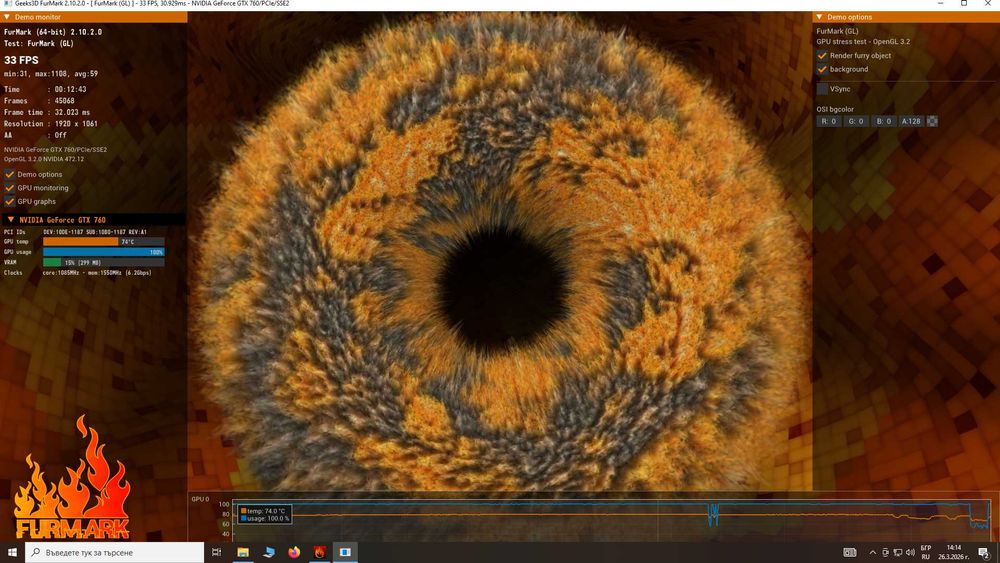The width and height of the screenshot is (1000, 563).
Task: Open the clock showing 14:14
Action: pos(954,552)
